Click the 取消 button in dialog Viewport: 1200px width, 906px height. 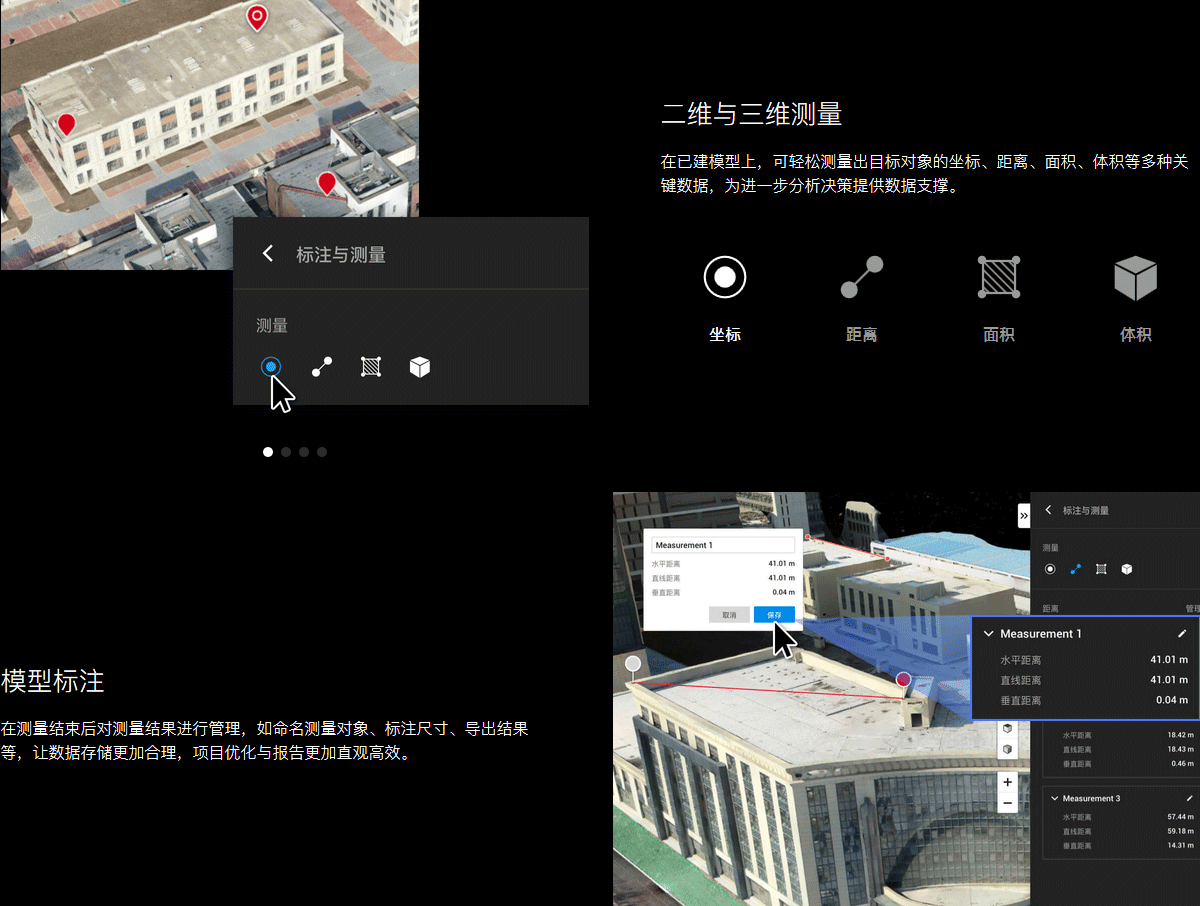click(x=729, y=615)
